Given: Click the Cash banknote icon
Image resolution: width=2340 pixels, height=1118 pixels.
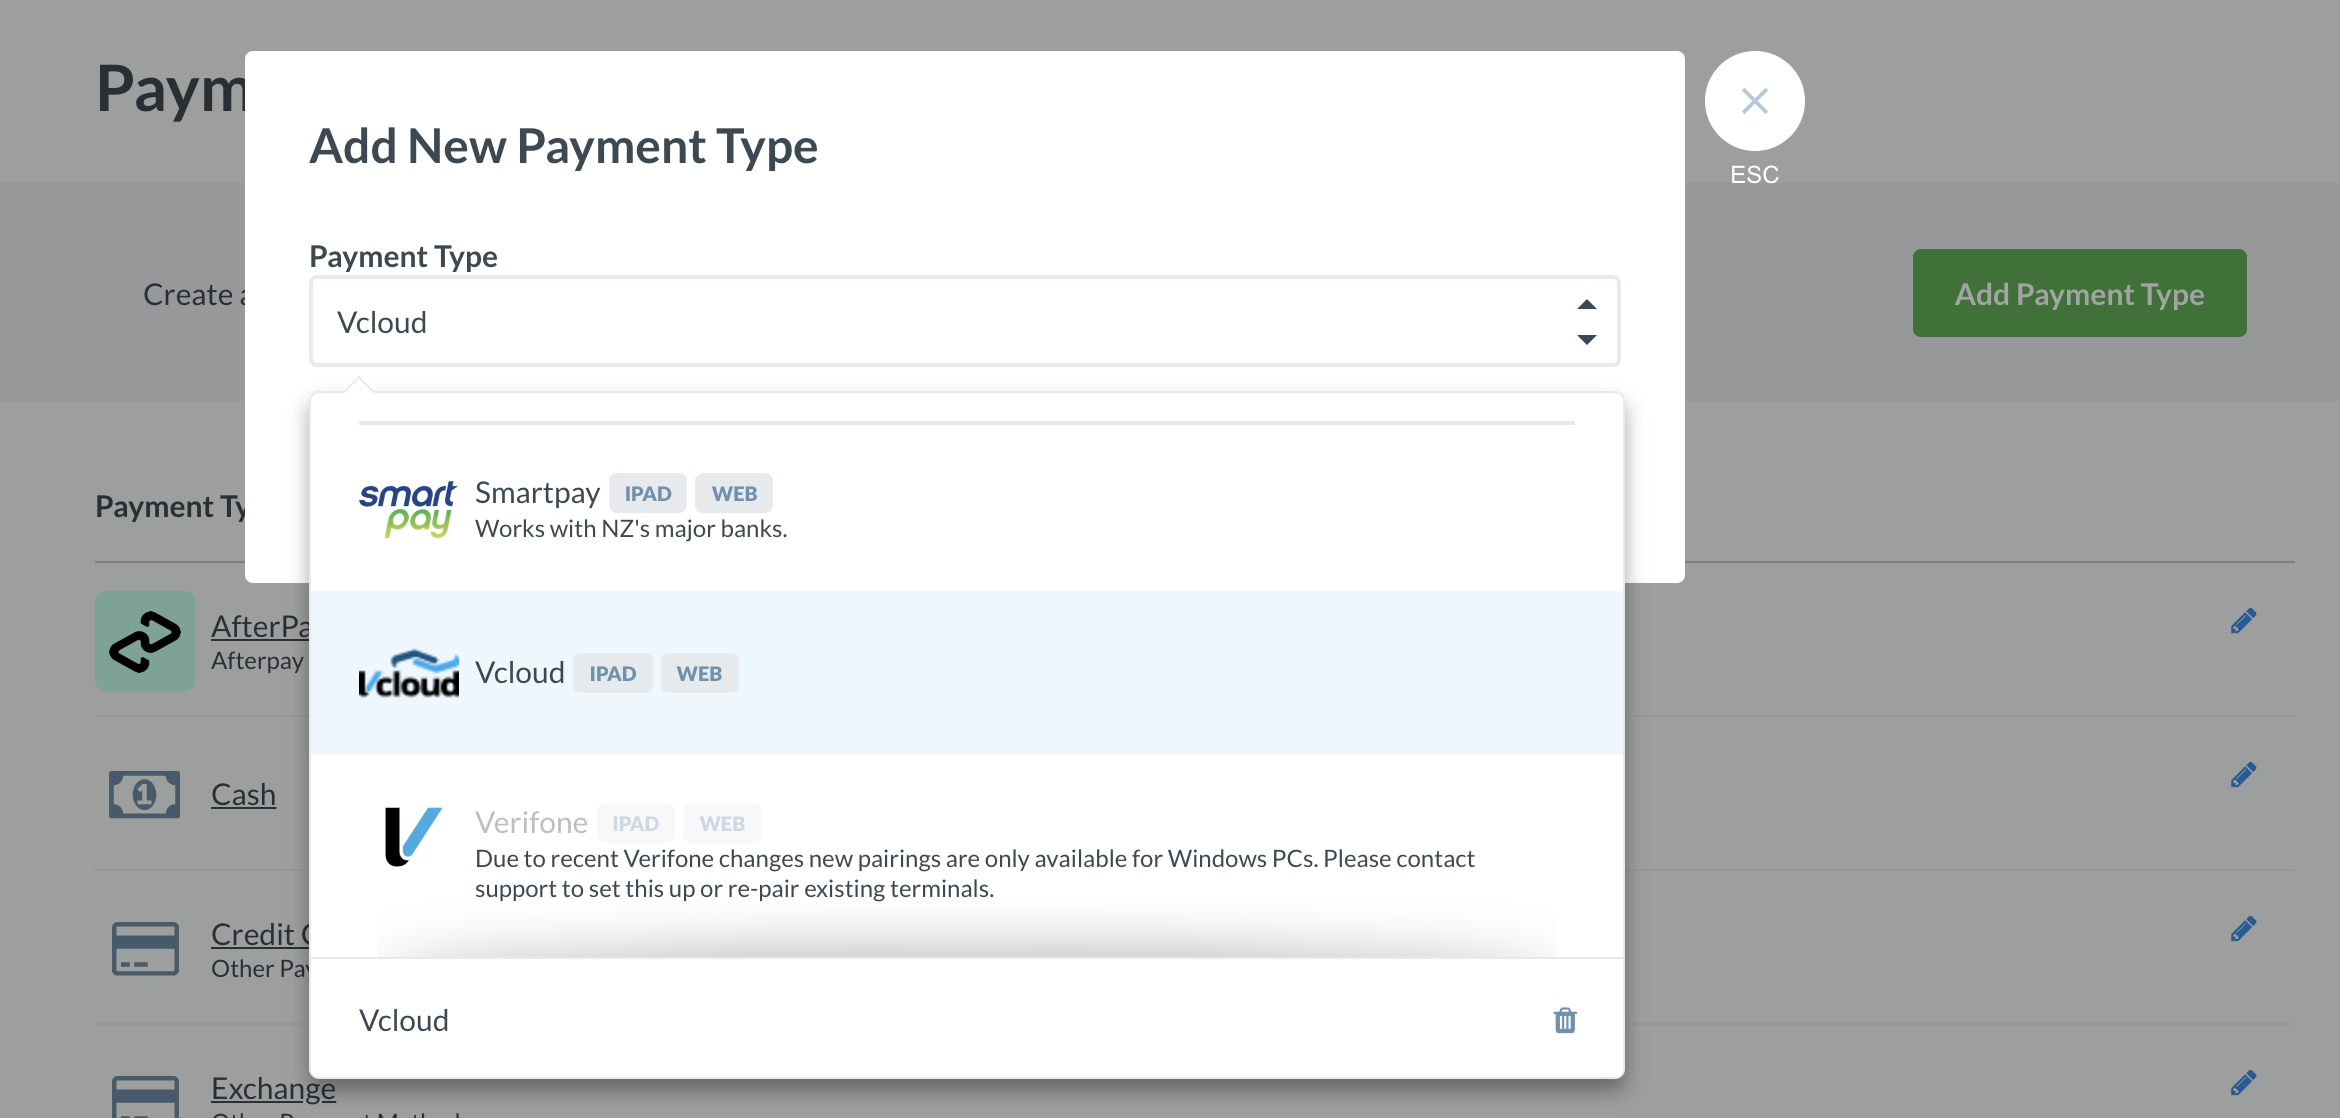Looking at the screenshot, I should click(145, 795).
